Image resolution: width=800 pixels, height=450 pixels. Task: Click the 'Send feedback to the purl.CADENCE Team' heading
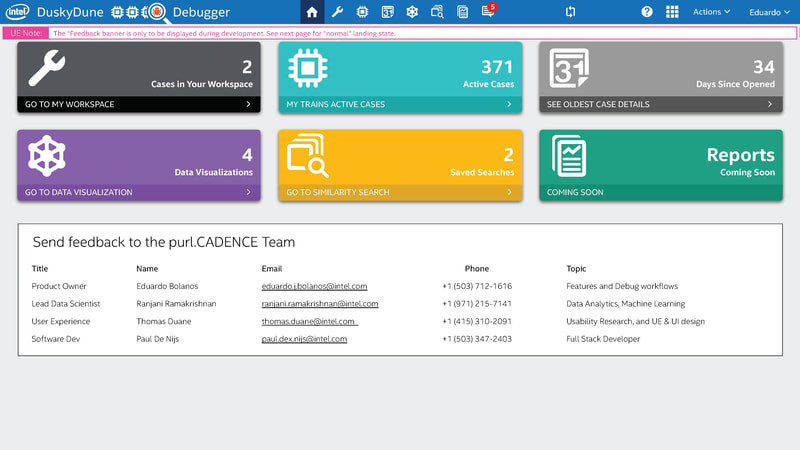click(164, 242)
